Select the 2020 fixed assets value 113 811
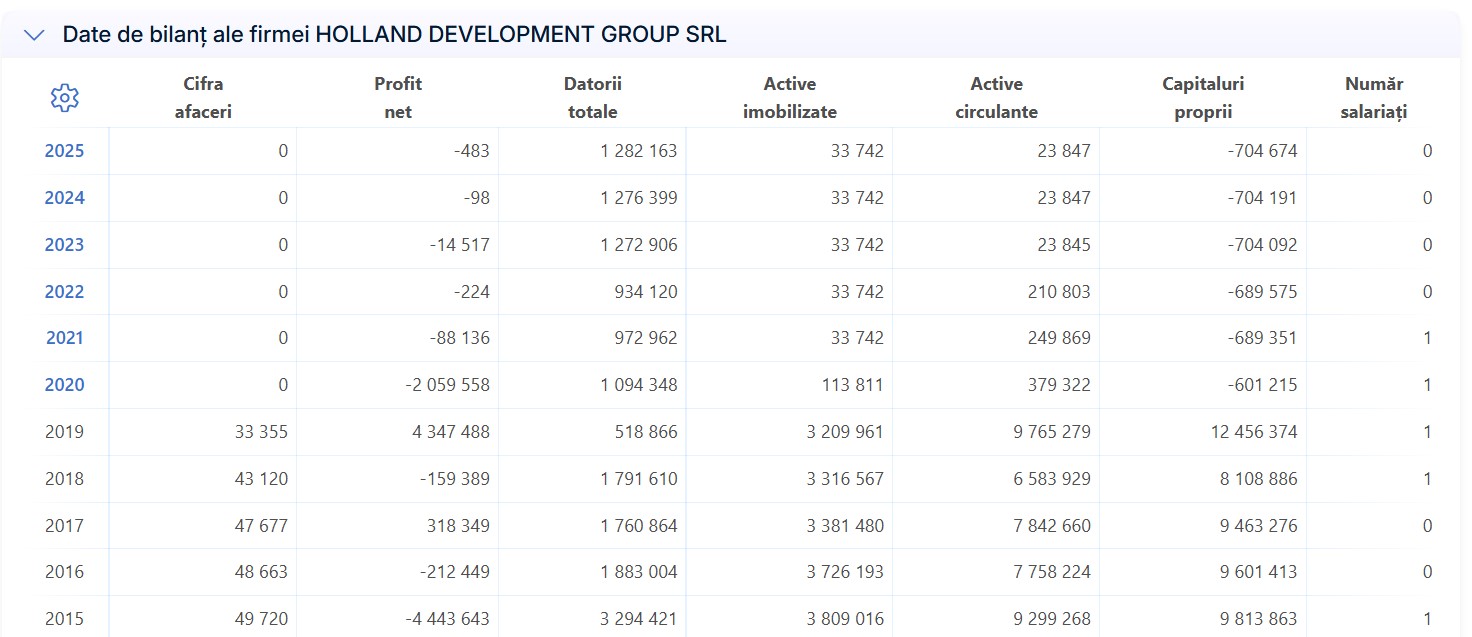 click(853, 385)
